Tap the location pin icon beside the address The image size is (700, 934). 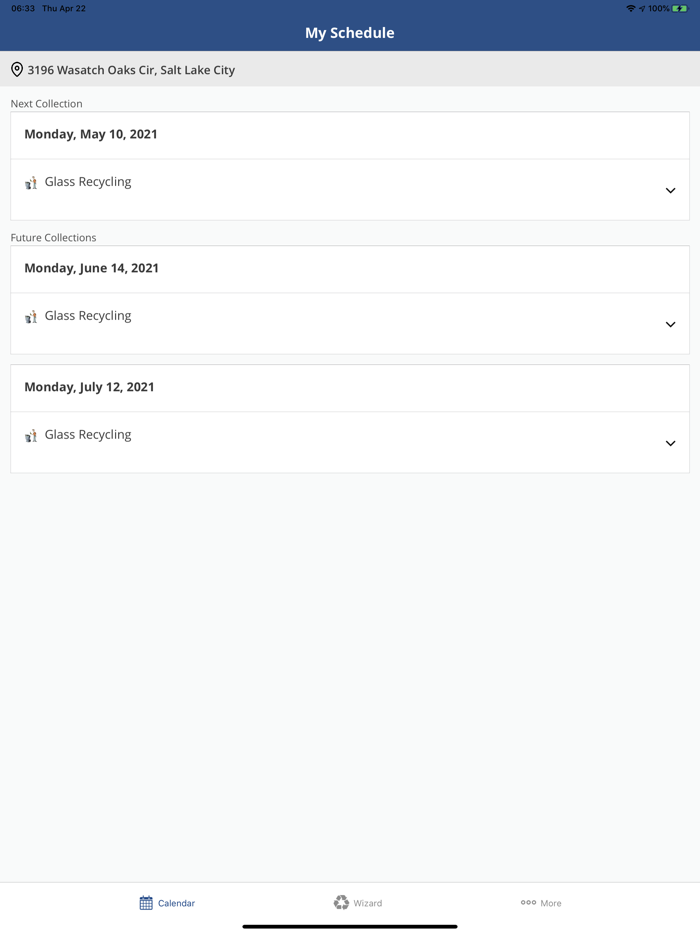coord(17,70)
